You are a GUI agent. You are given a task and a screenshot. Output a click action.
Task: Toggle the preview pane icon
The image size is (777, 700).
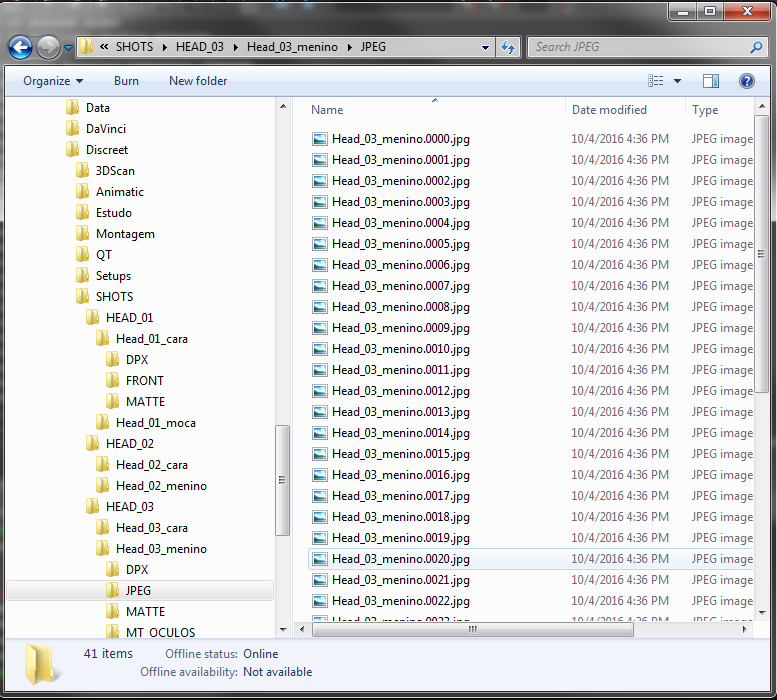pyautogui.click(x=711, y=81)
